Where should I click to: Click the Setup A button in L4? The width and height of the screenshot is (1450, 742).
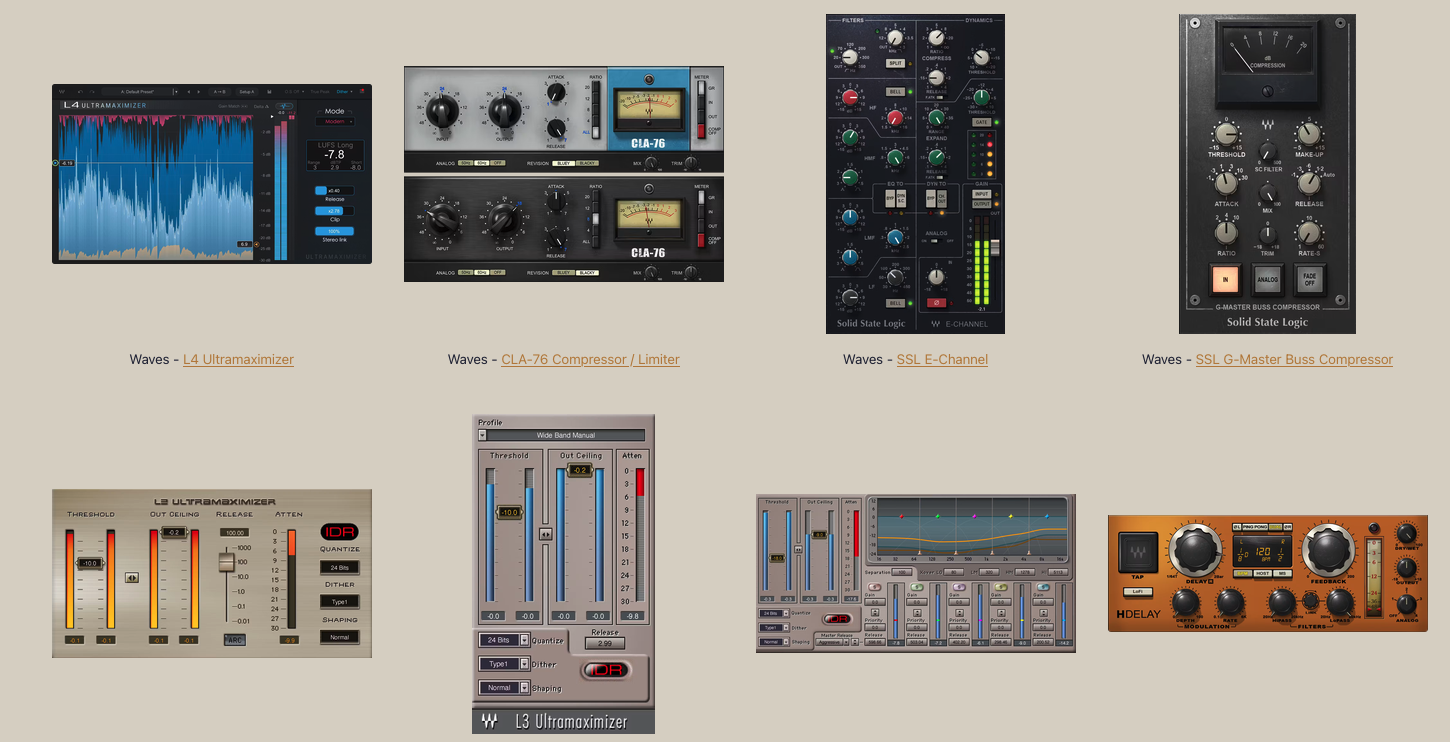(246, 91)
